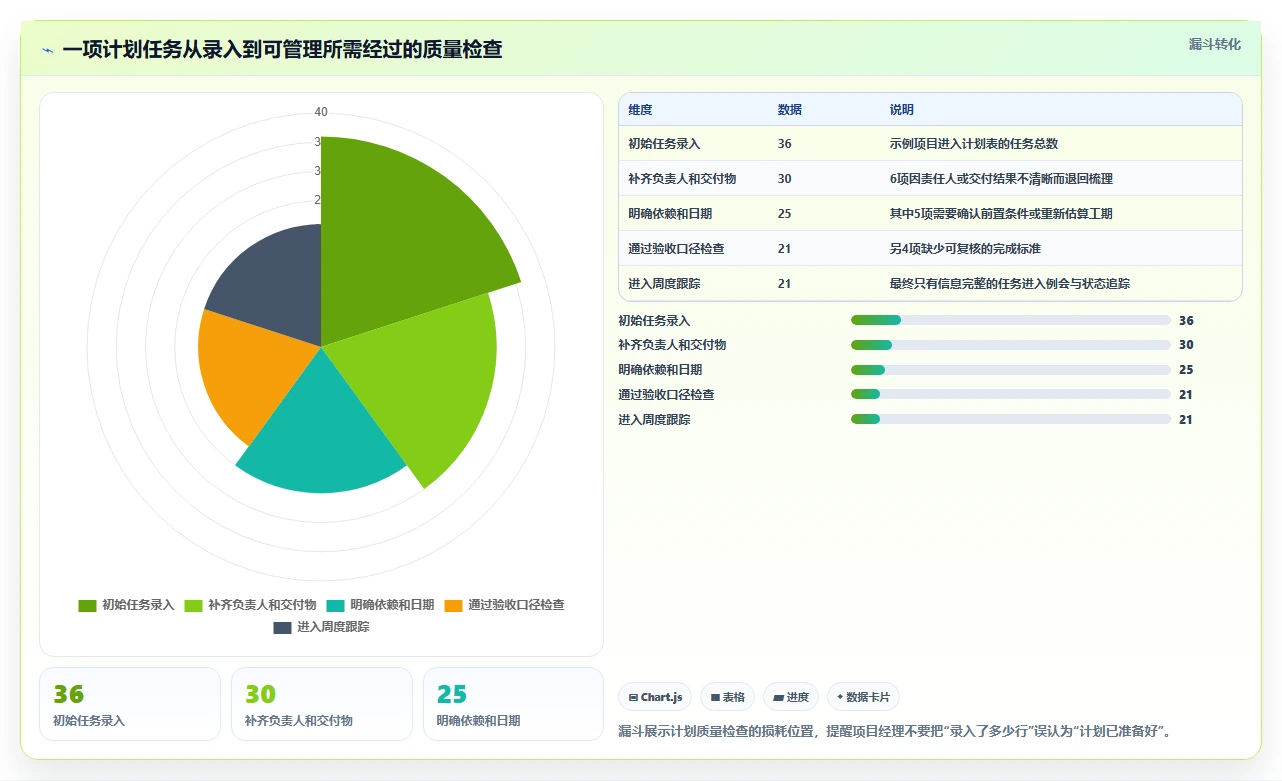Click the description 其中5项需要确认前置条件或重新估算工期
This screenshot has height=781, width=1282.
click(1001, 214)
